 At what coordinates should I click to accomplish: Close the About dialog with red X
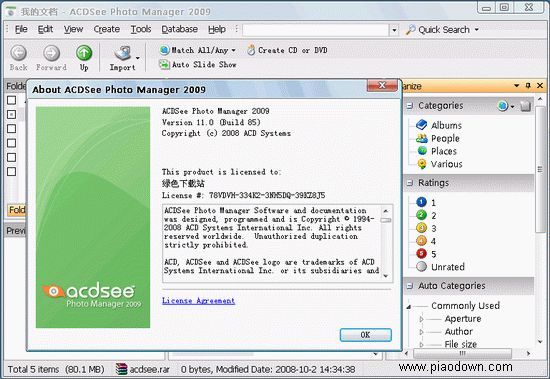(x=382, y=85)
